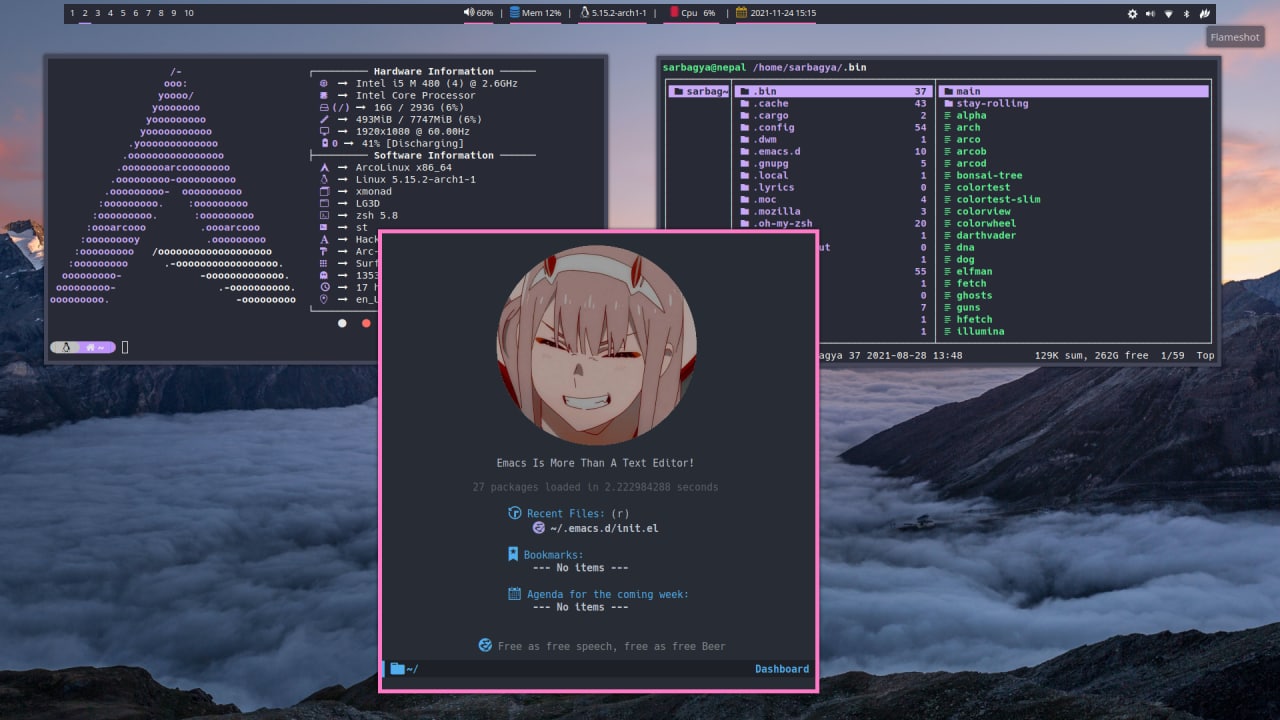Open the calendar date widget in bar
Image resolution: width=1280 pixels, height=720 pixels.
pos(776,13)
